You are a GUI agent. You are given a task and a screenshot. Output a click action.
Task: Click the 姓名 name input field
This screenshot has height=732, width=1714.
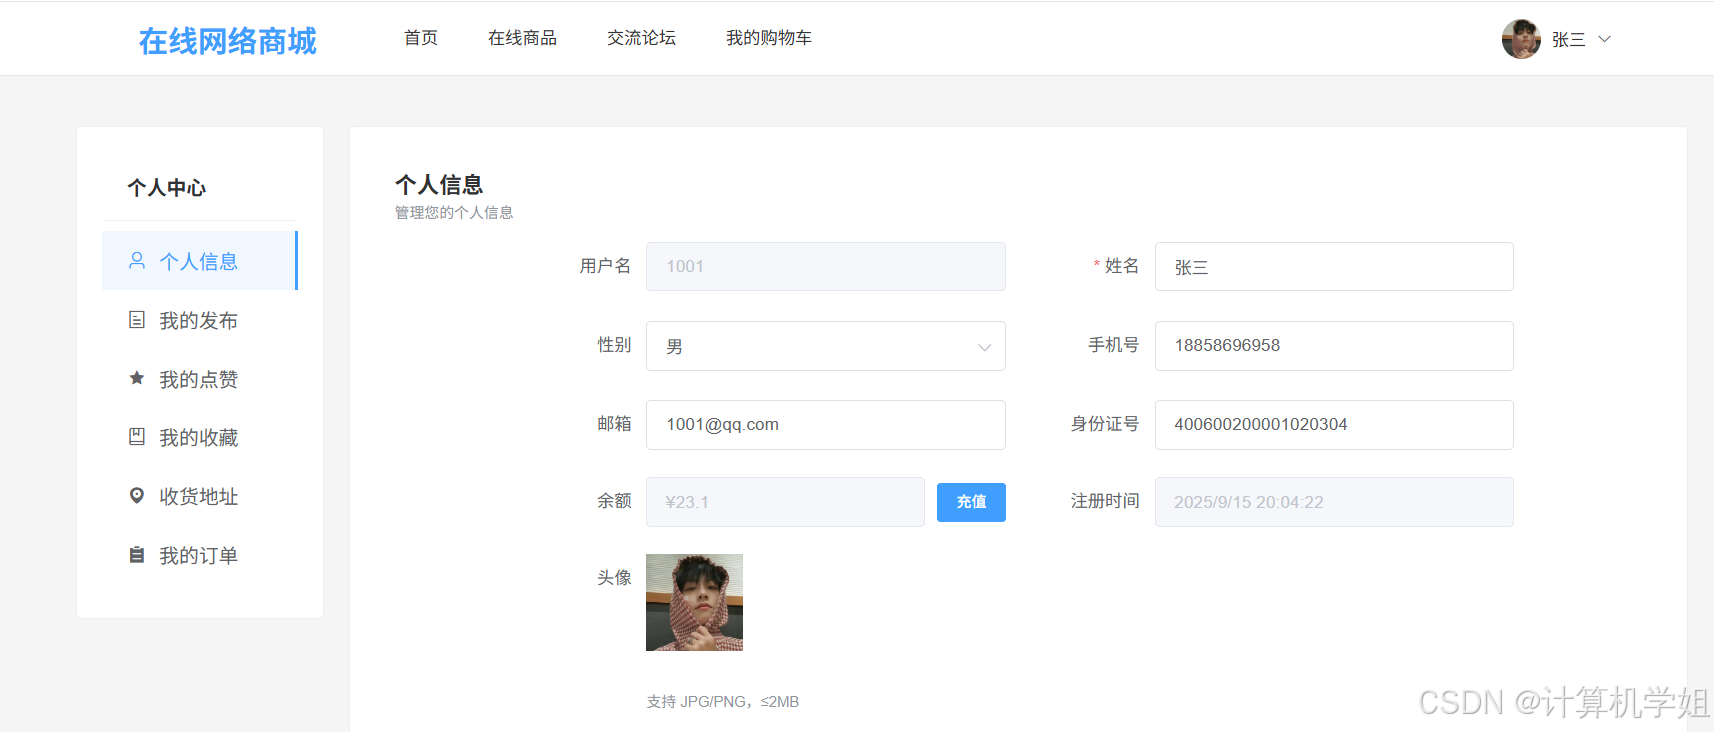1334,267
